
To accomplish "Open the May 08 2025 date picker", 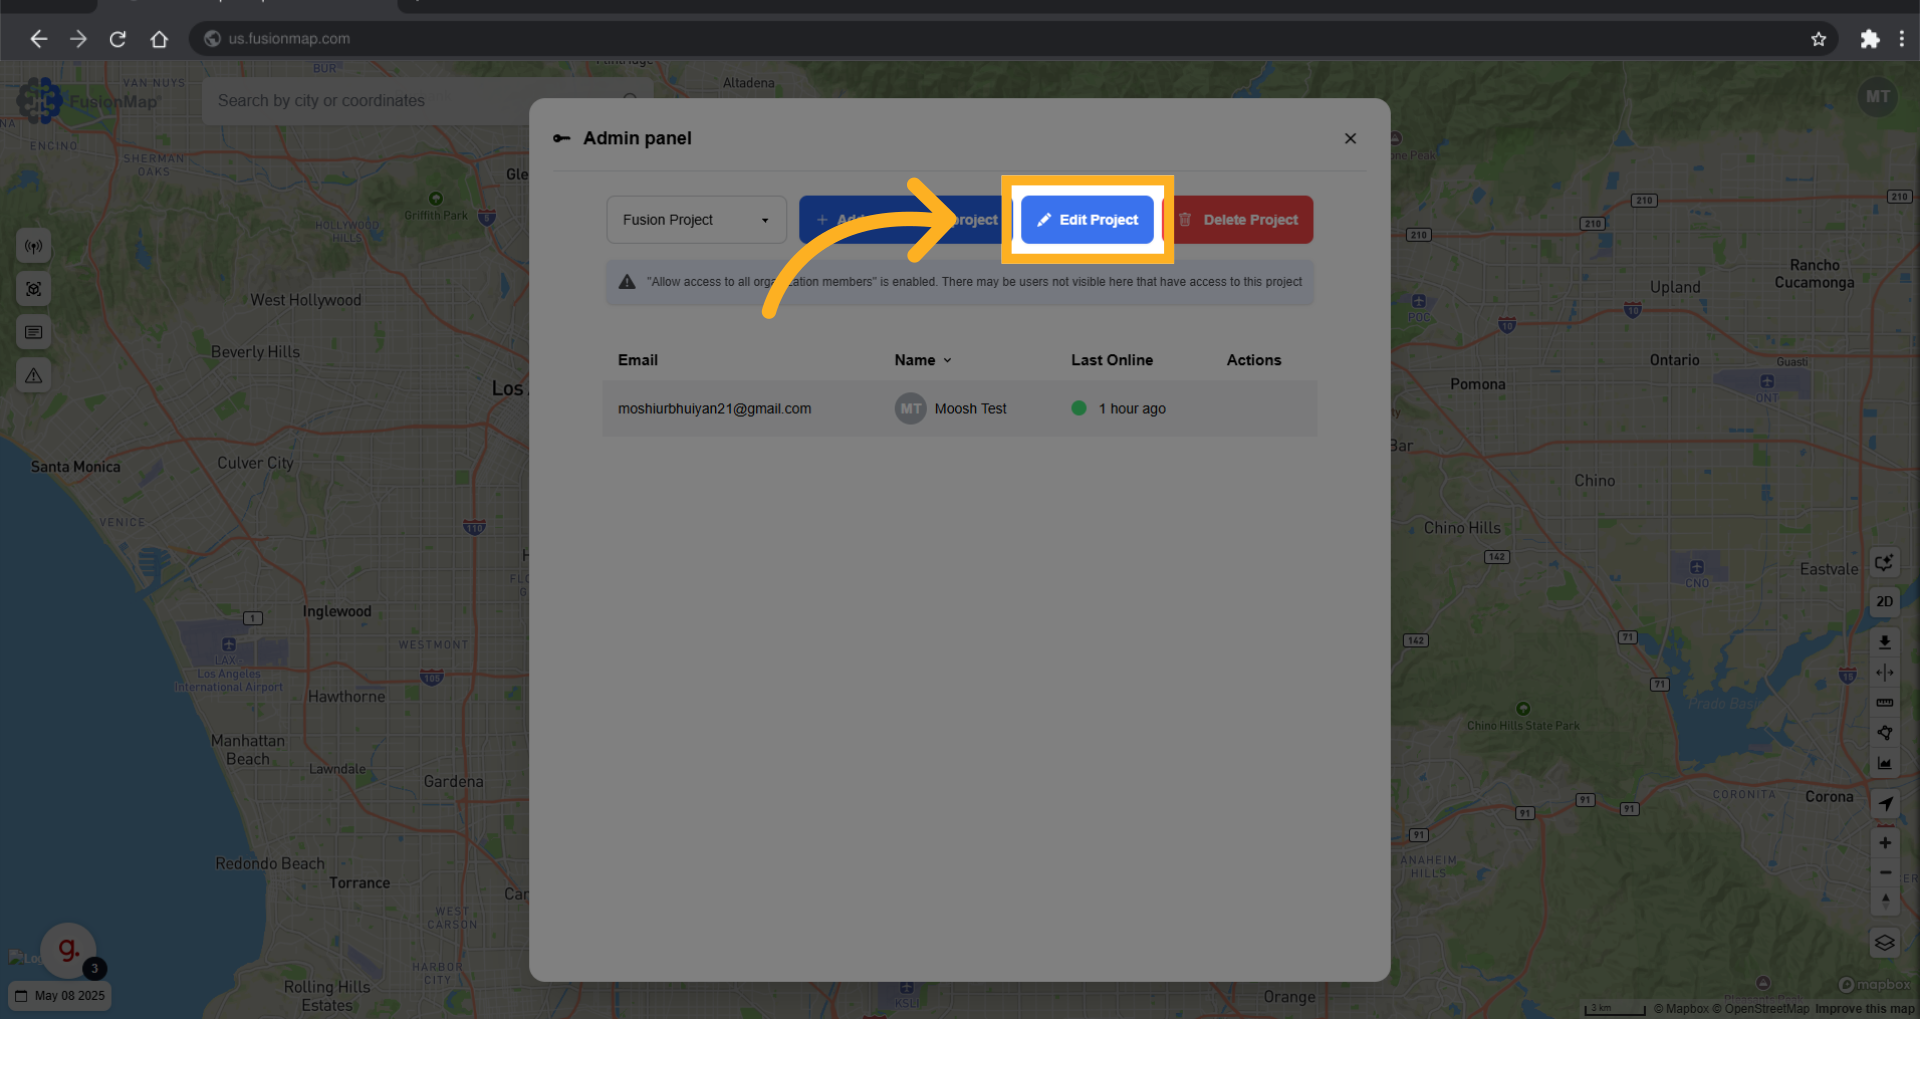I will [x=60, y=996].
